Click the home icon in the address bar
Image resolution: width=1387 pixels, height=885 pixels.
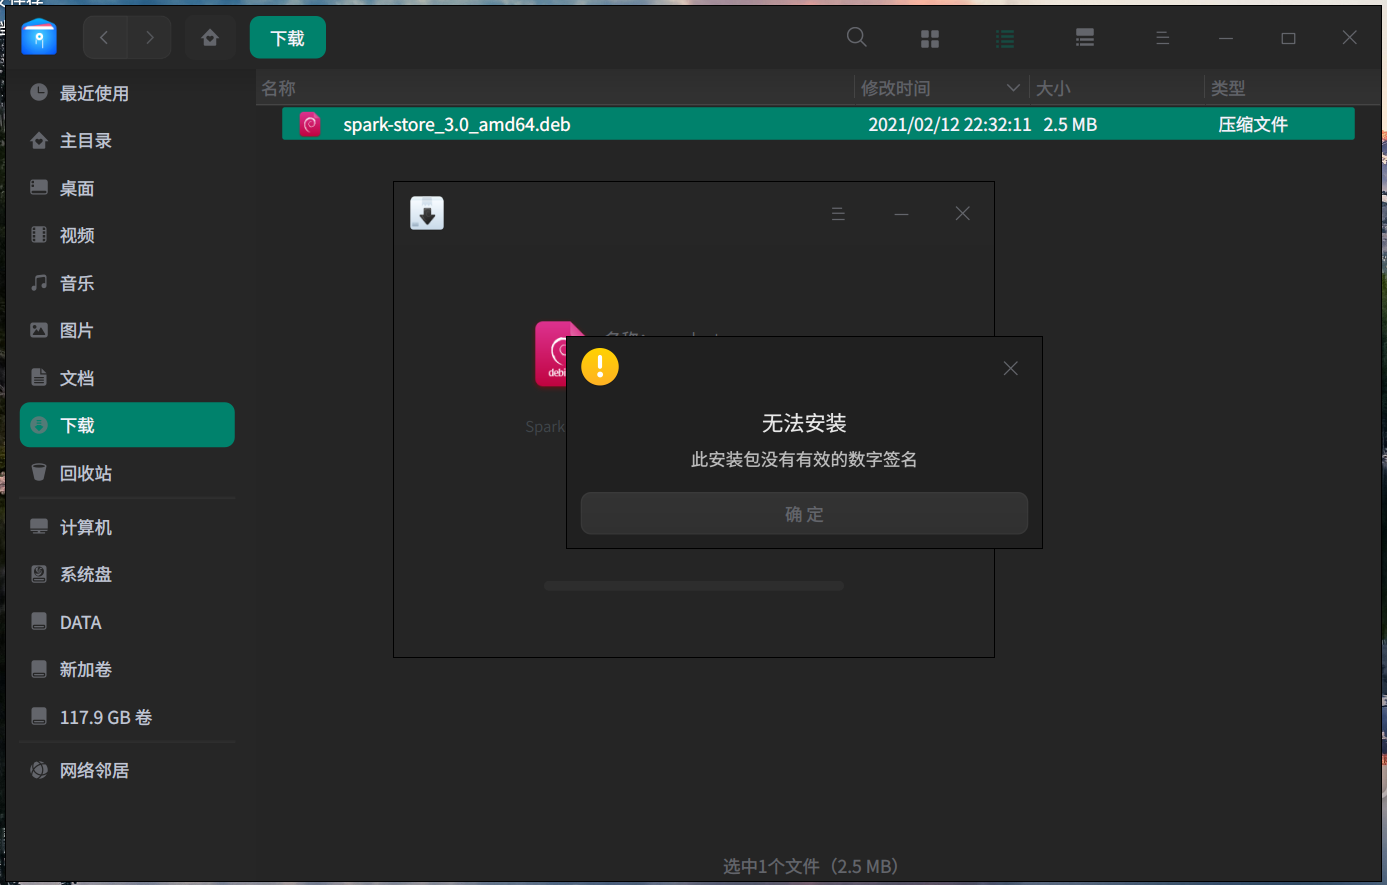[210, 38]
